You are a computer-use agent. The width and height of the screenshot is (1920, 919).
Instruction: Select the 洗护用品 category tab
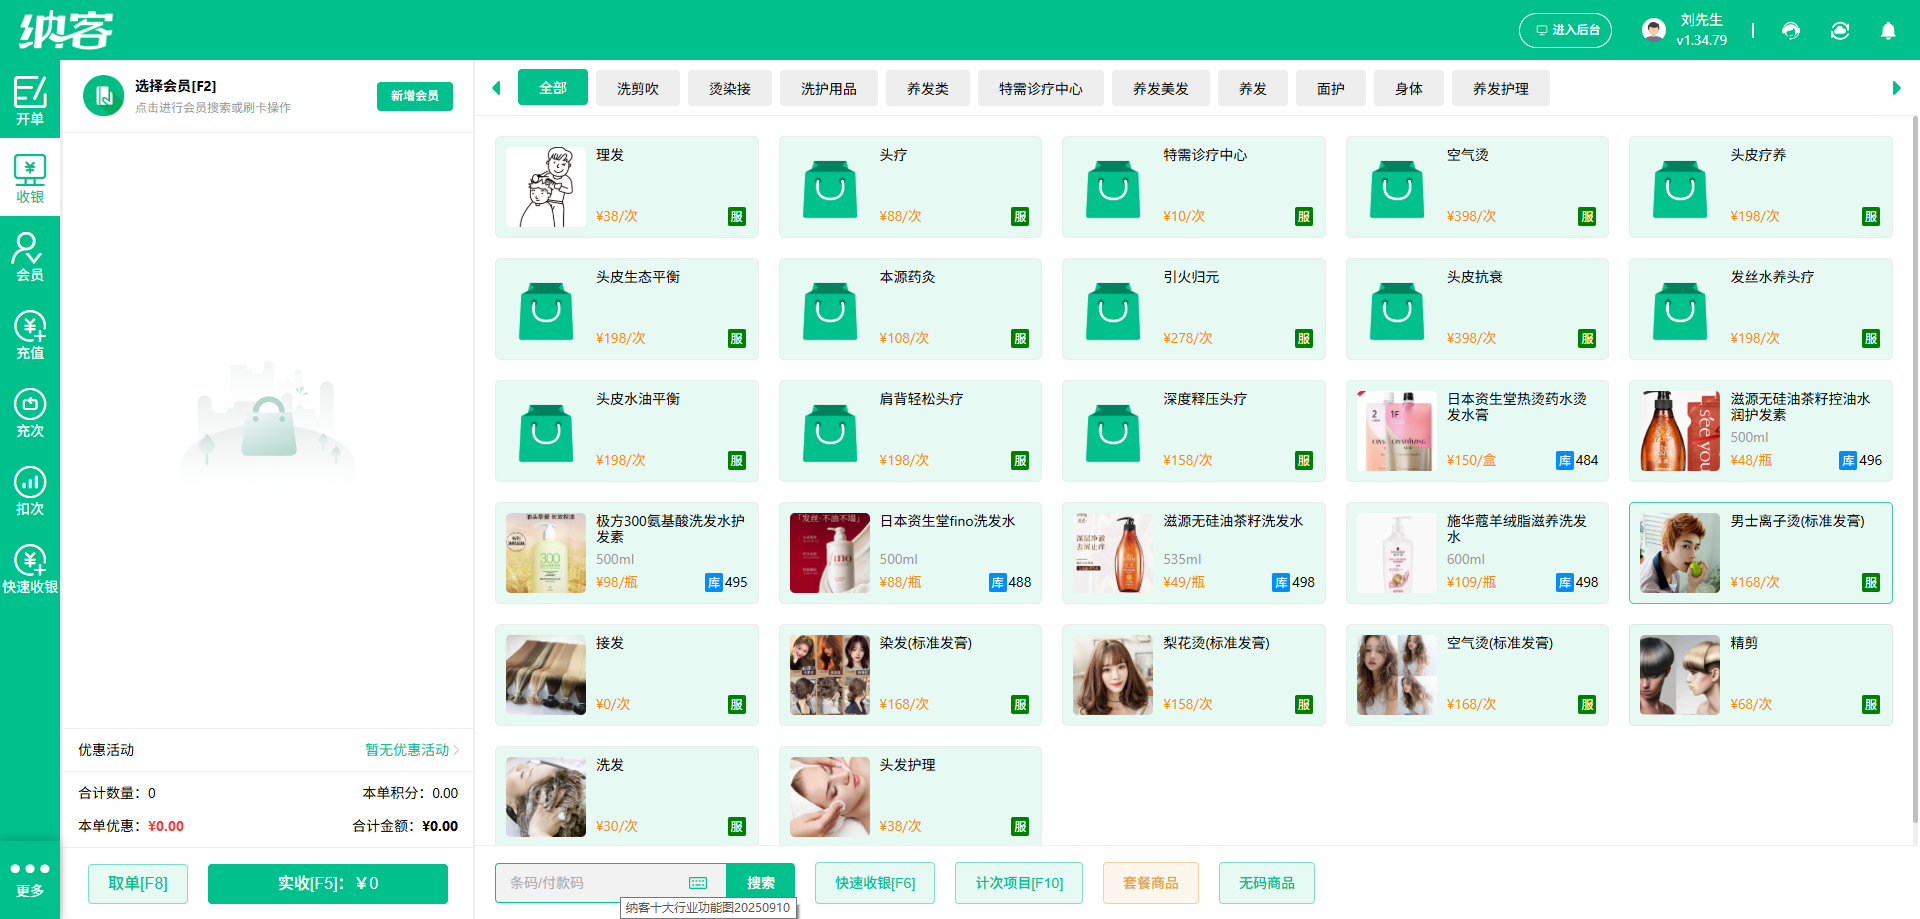829,88
